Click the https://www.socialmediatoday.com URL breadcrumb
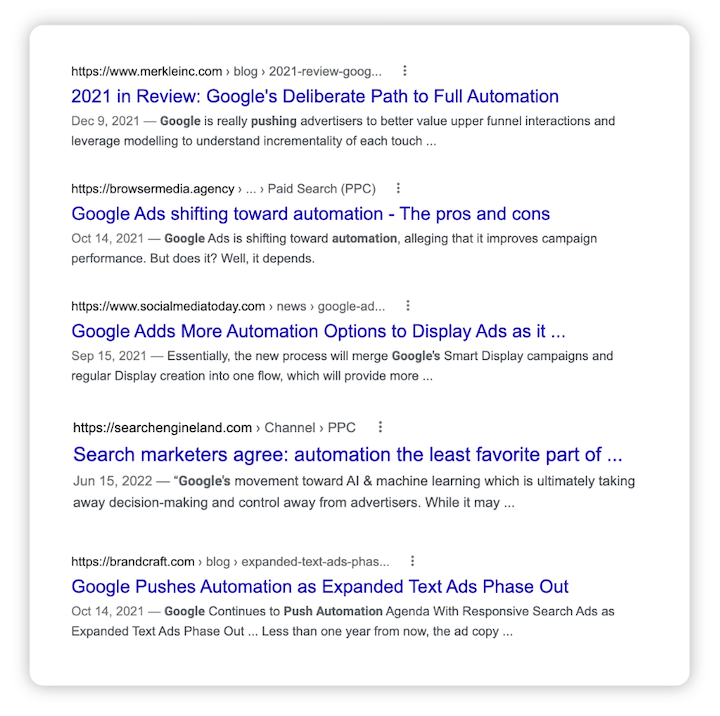Viewport: 720px width, 716px height. pyautogui.click(x=228, y=306)
